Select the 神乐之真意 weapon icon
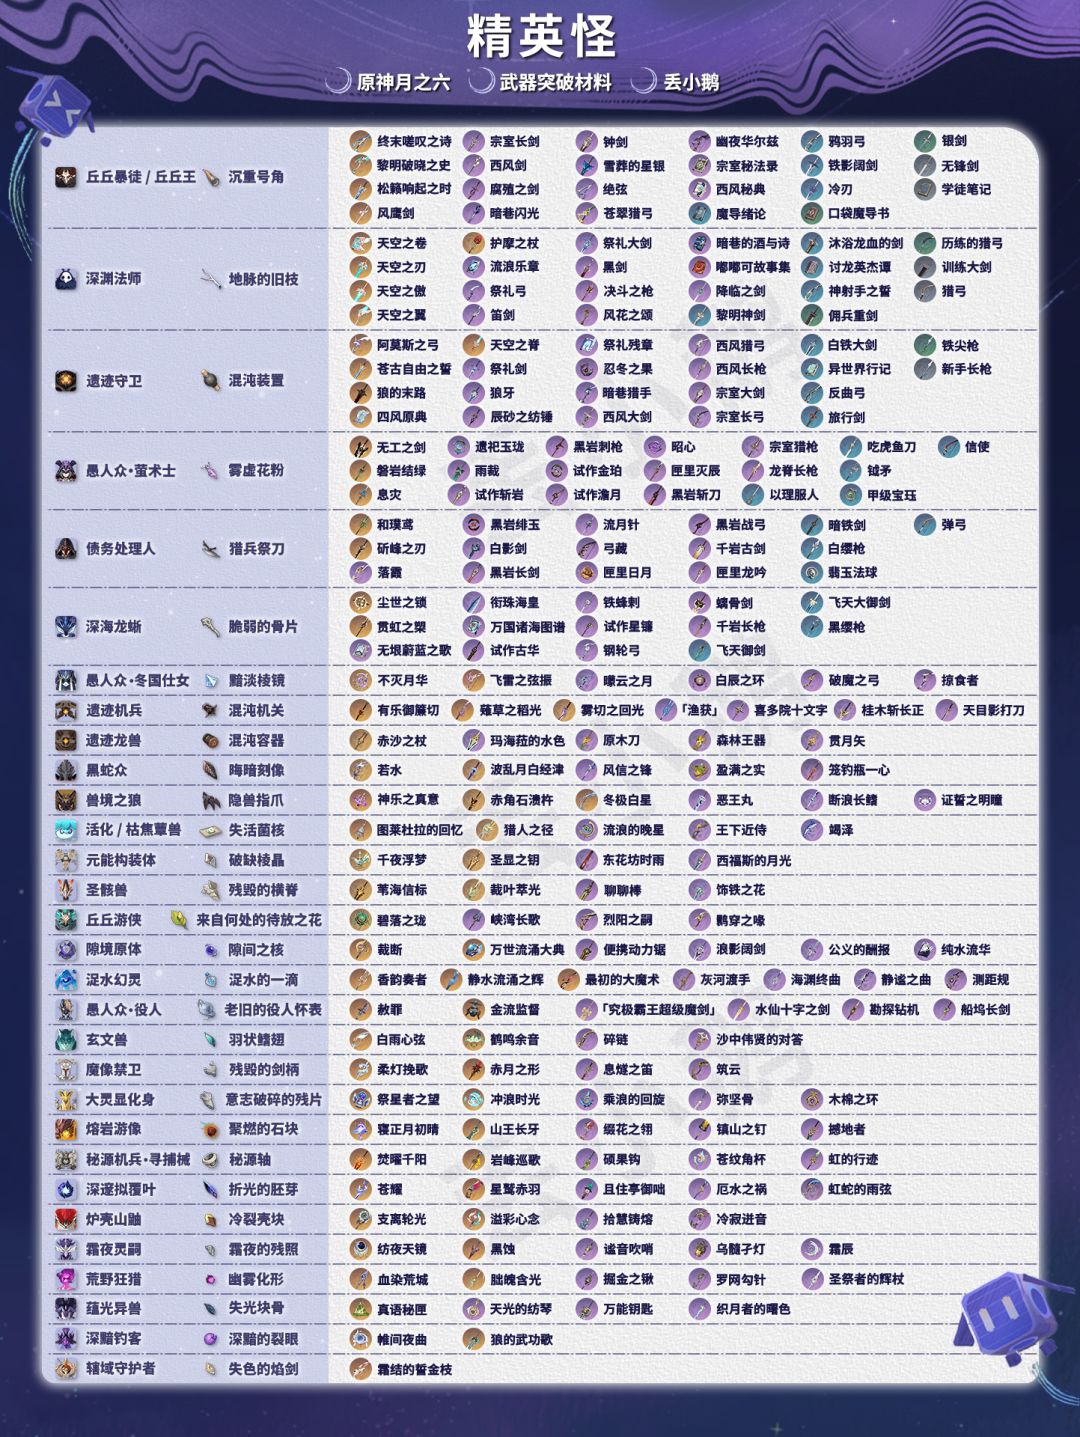 click(x=361, y=800)
